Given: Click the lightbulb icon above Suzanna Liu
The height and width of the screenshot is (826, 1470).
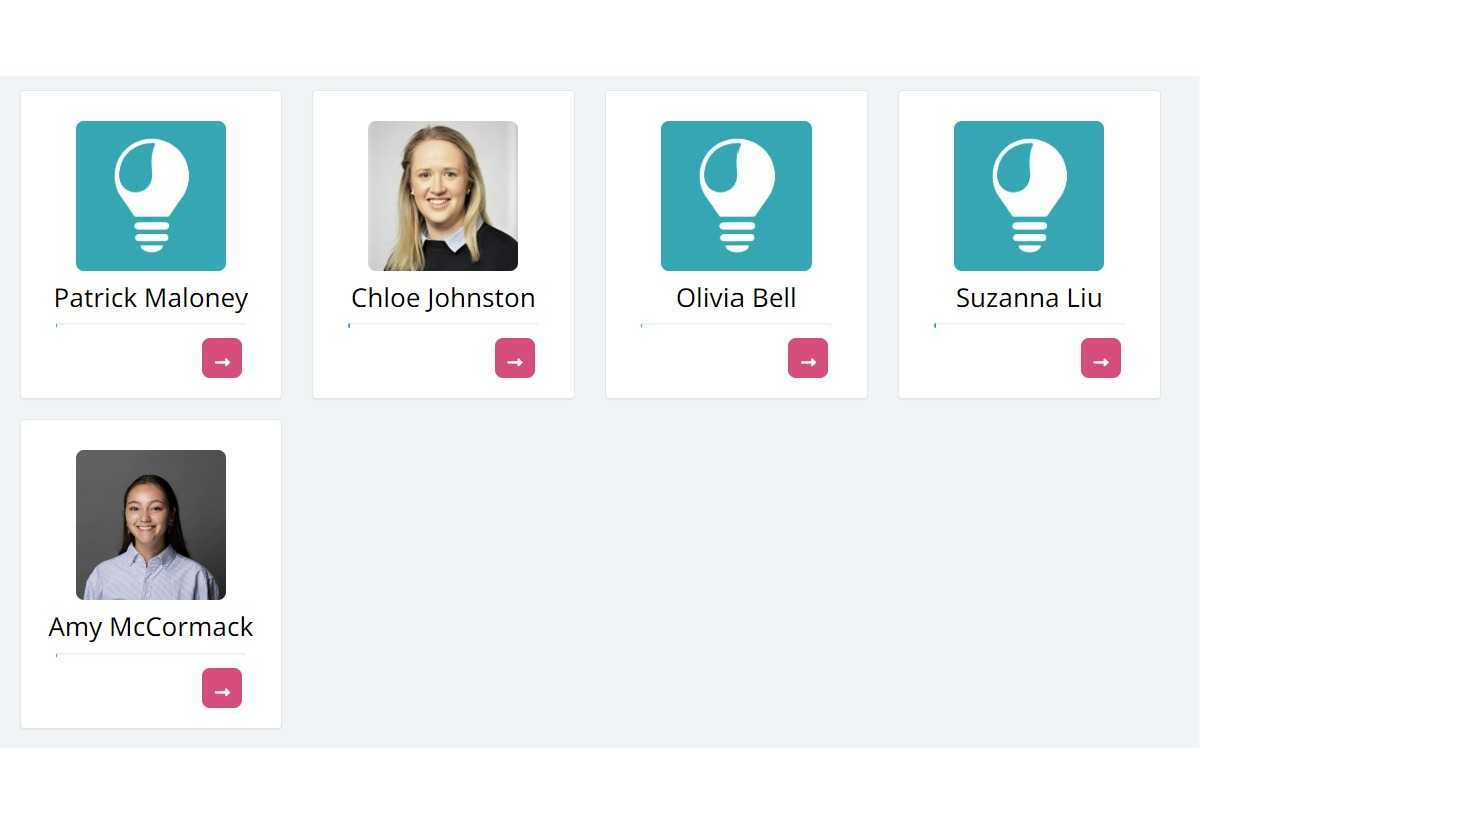Looking at the screenshot, I should (1029, 196).
